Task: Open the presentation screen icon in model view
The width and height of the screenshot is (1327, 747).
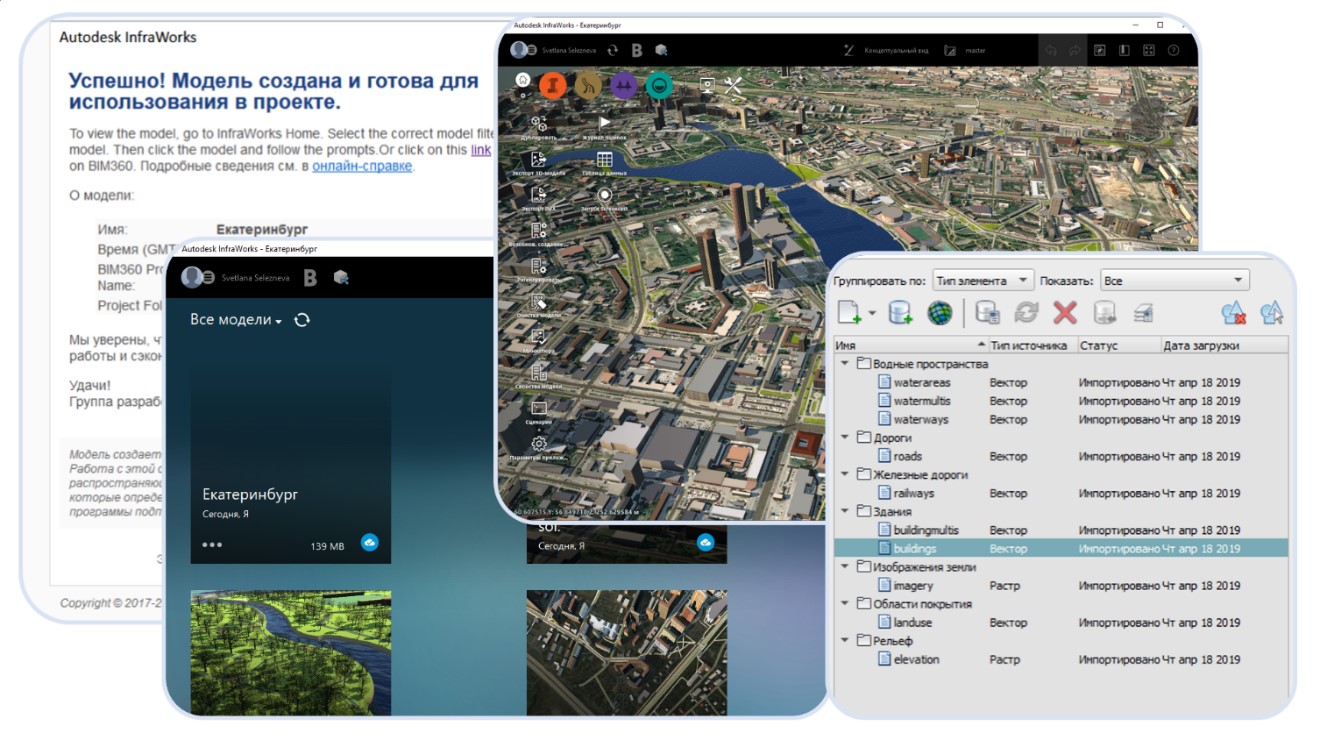Action: (x=707, y=86)
